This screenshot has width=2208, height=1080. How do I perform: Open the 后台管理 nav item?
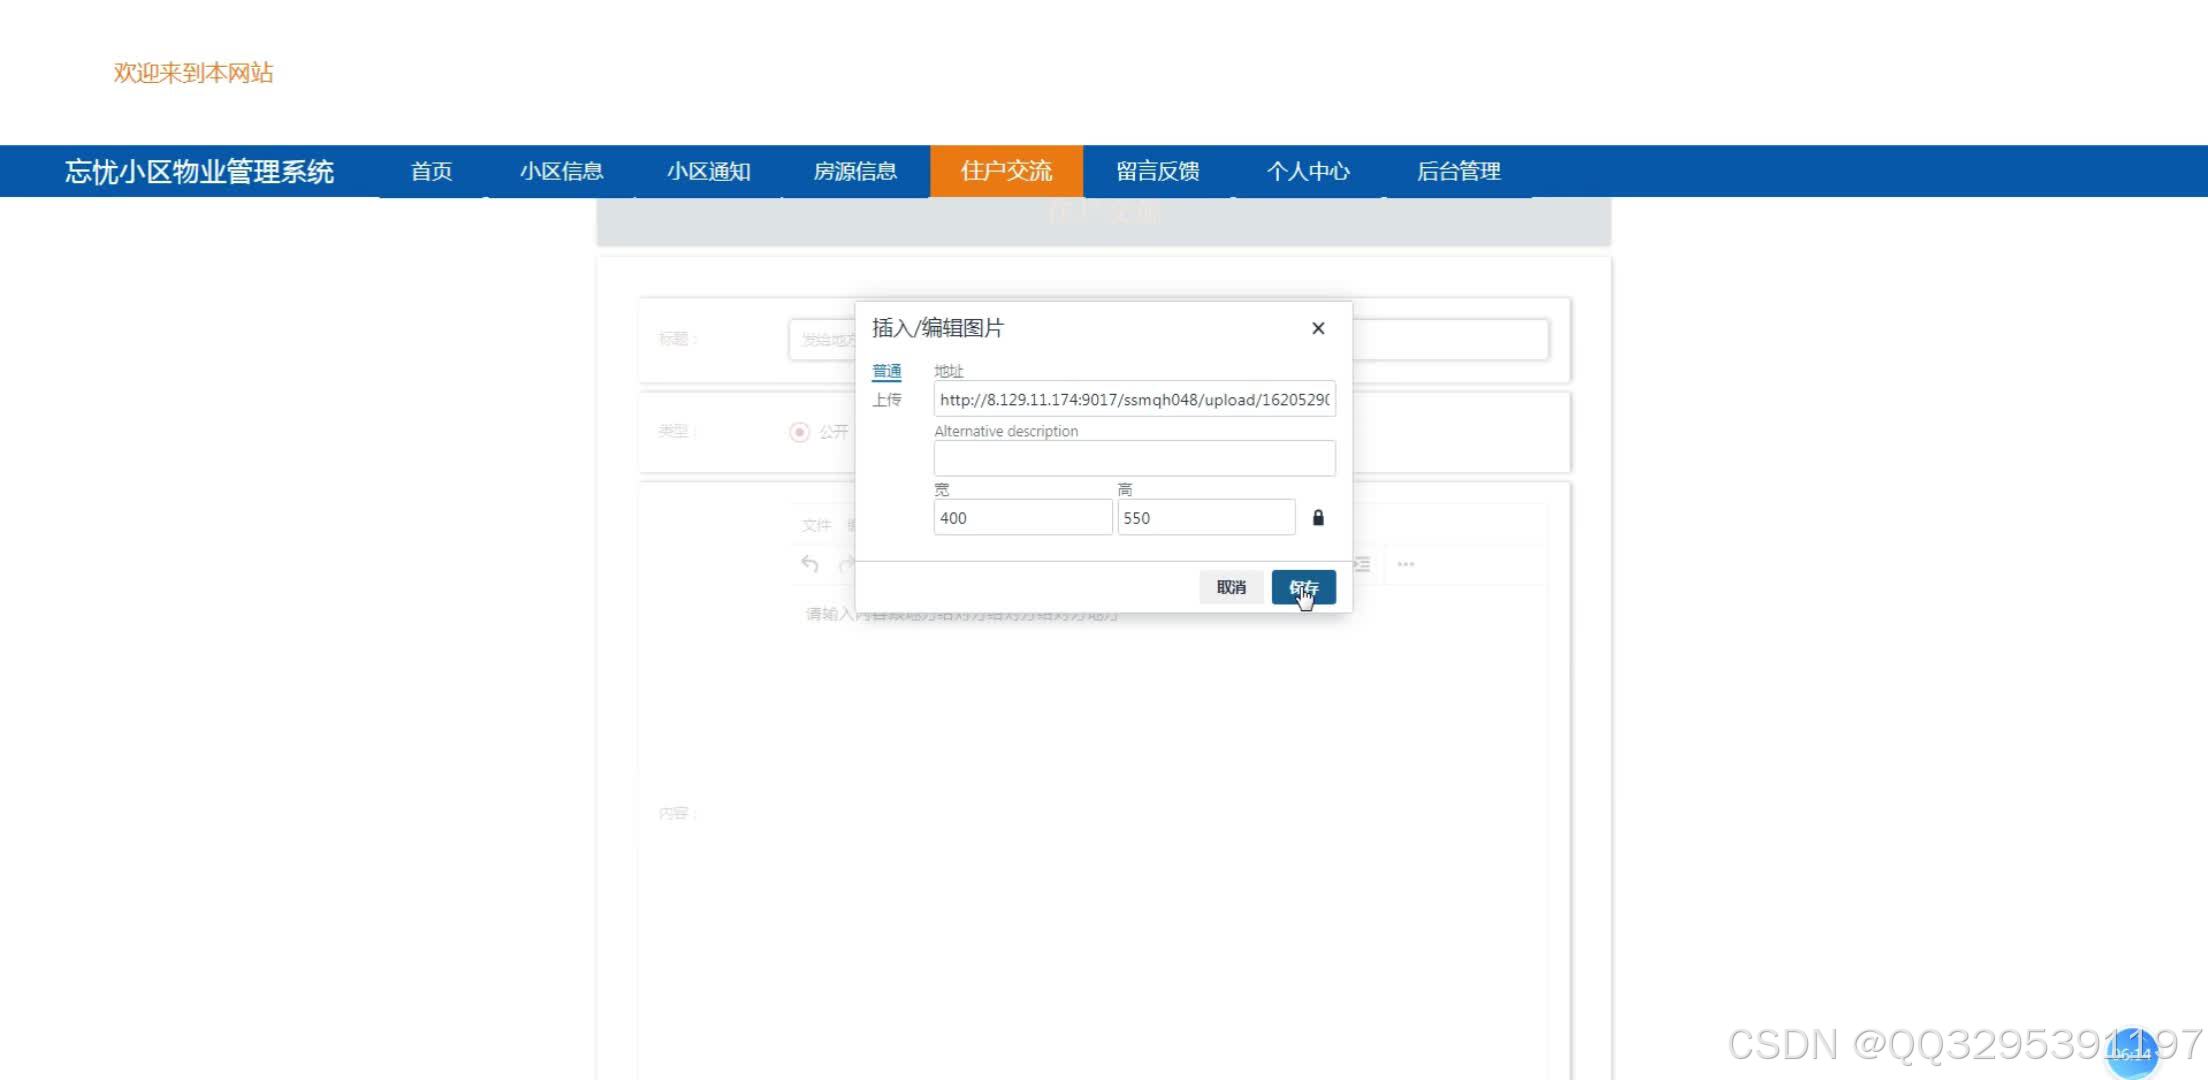coord(1459,171)
